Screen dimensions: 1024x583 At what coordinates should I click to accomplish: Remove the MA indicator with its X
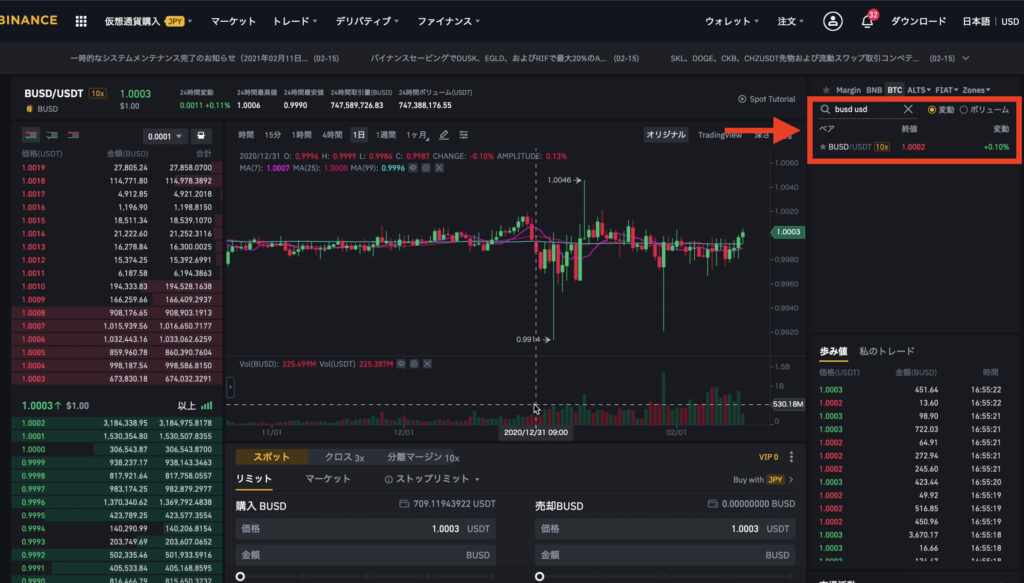(x=439, y=168)
